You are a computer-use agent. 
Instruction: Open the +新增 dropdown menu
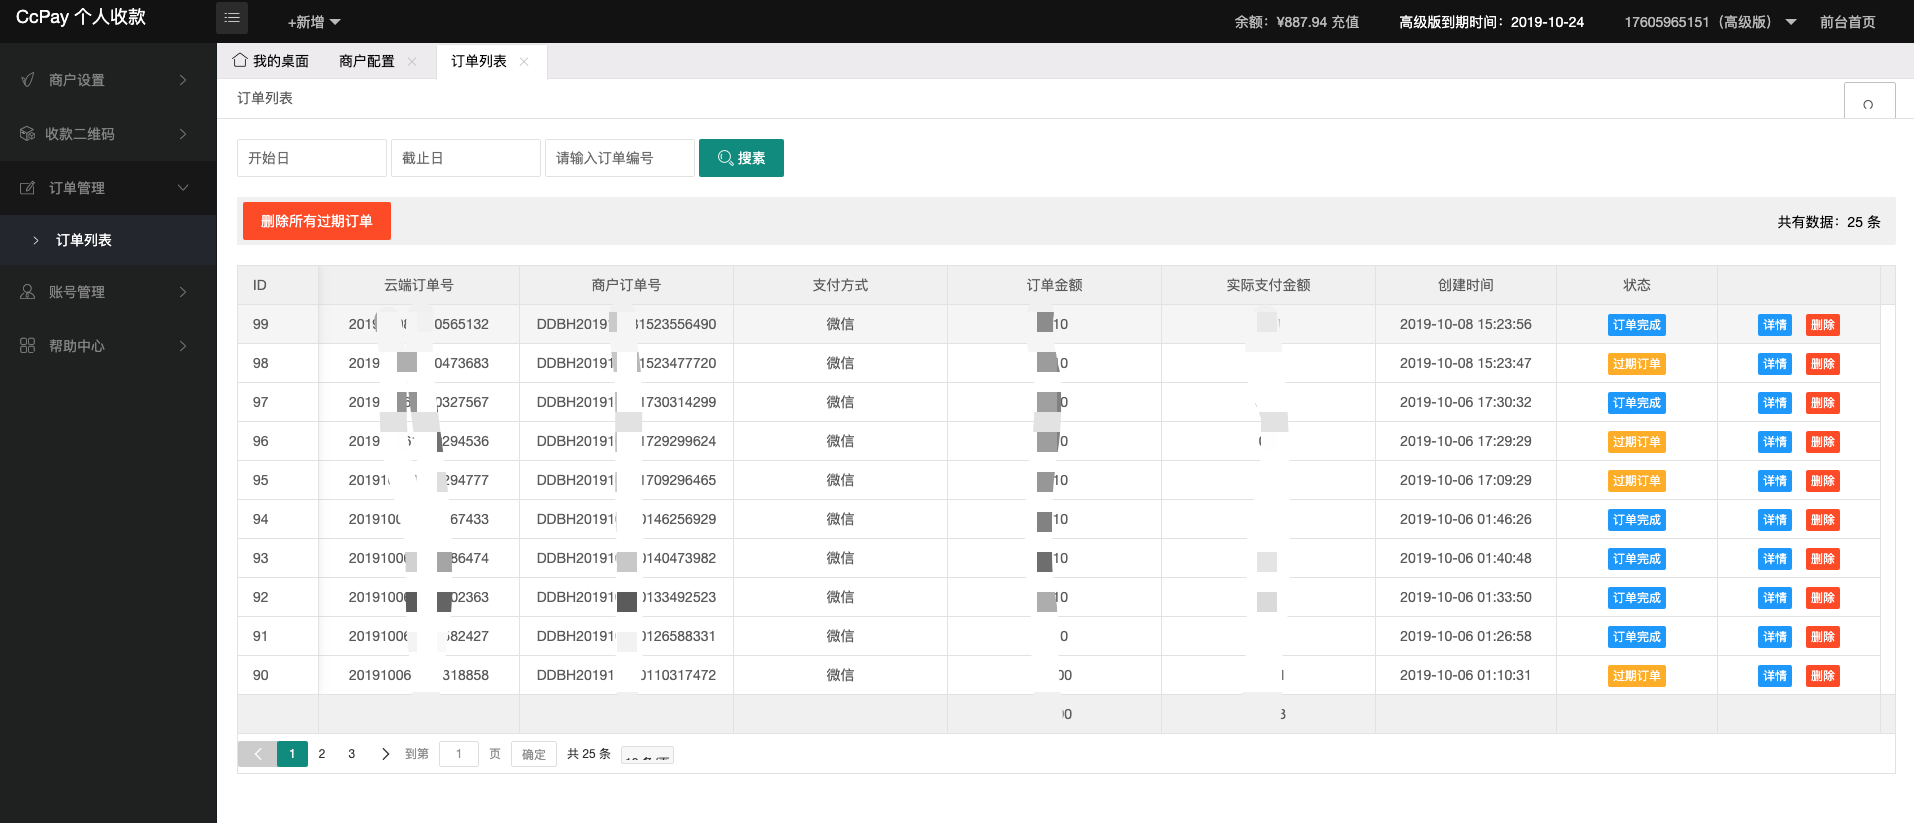pos(314,22)
